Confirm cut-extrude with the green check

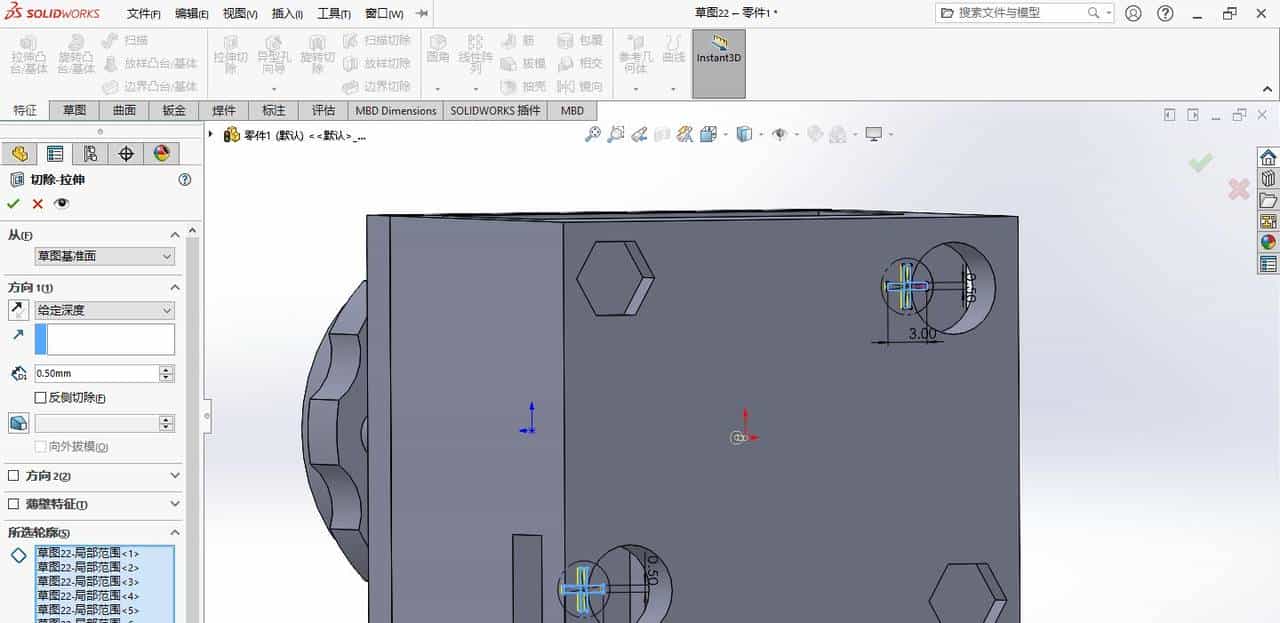pyautogui.click(x=13, y=203)
